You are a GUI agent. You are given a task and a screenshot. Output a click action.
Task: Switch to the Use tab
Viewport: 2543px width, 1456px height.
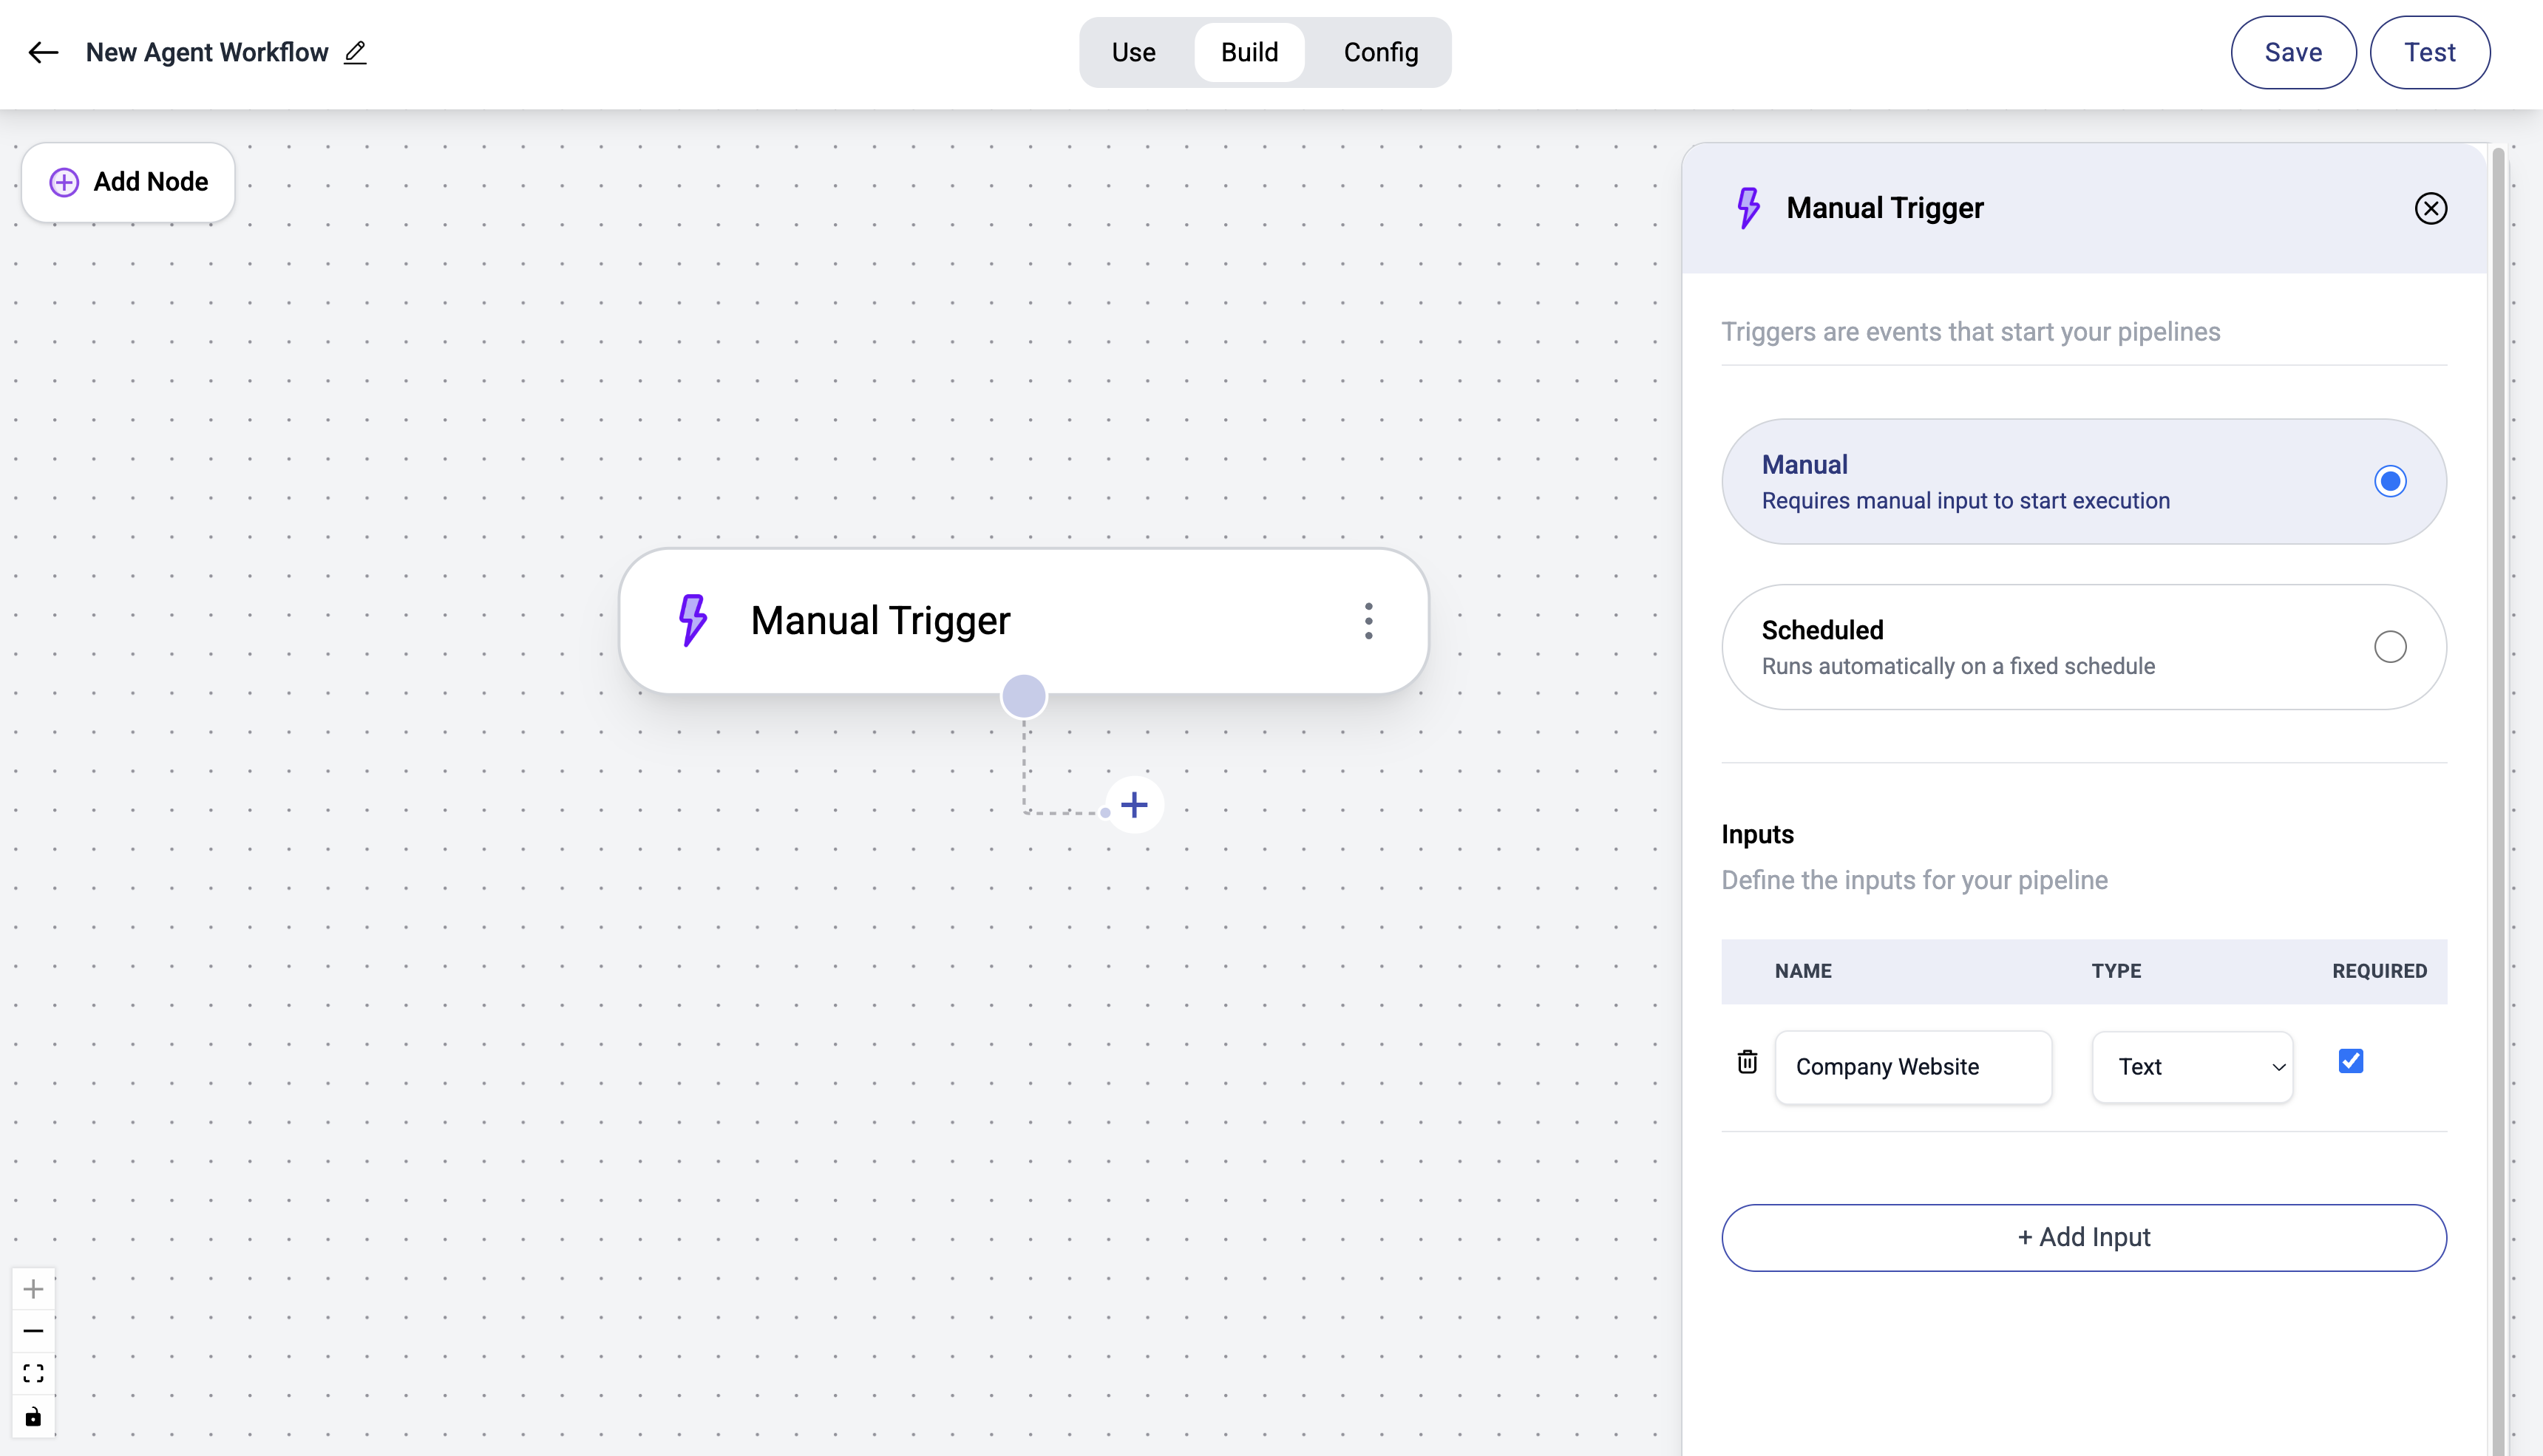tap(1133, 52)
